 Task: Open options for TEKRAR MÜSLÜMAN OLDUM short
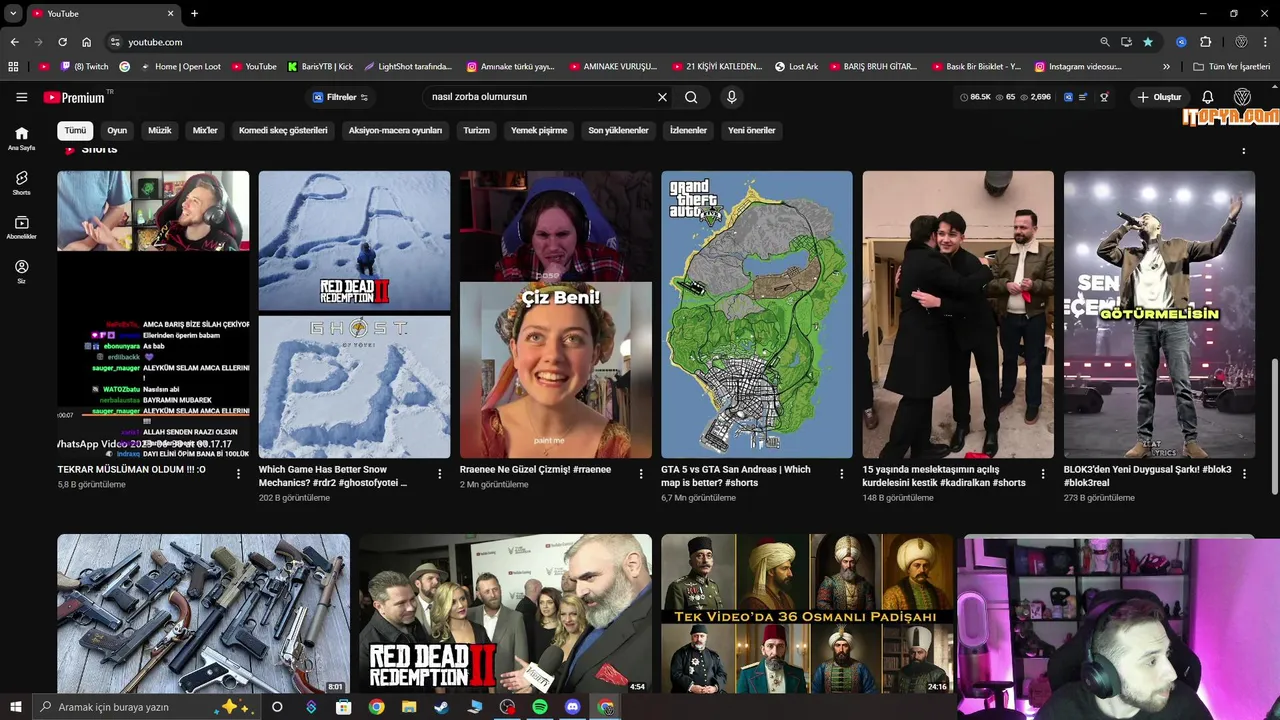tap(238, 474)
